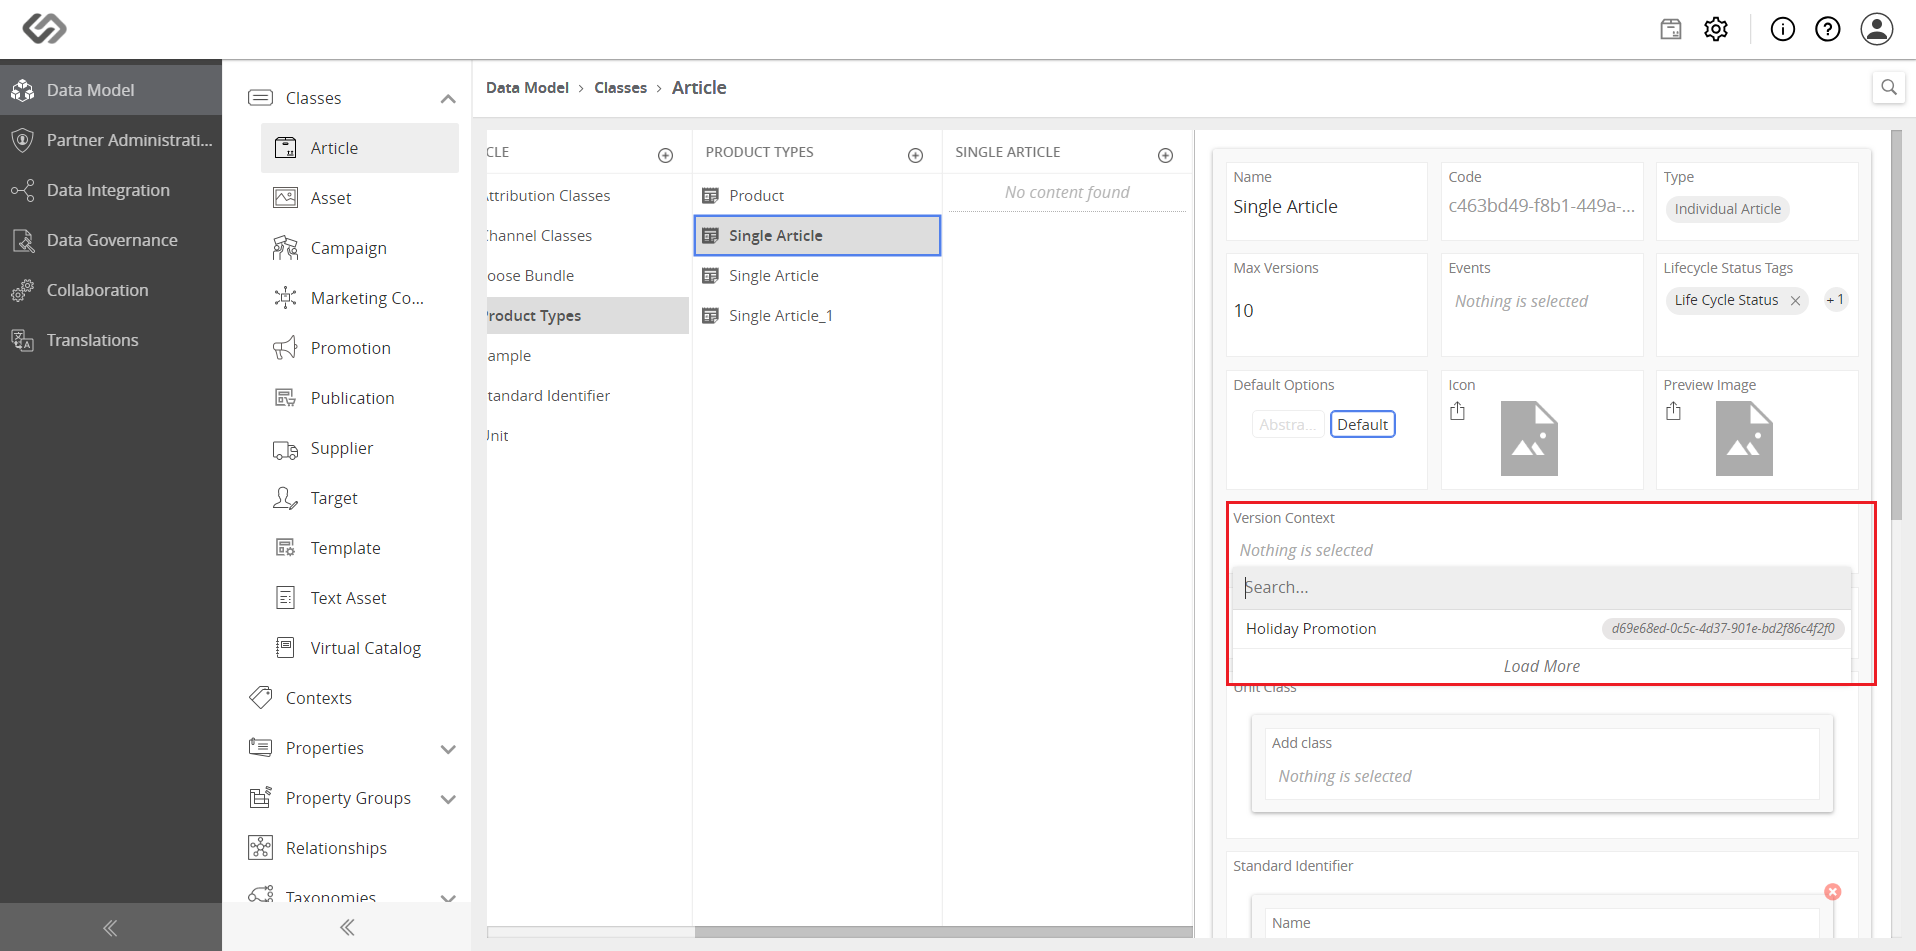Click the Preview Image placeholder thumbnail
Screen dimensions: 1916x951
click(1744, 438)
